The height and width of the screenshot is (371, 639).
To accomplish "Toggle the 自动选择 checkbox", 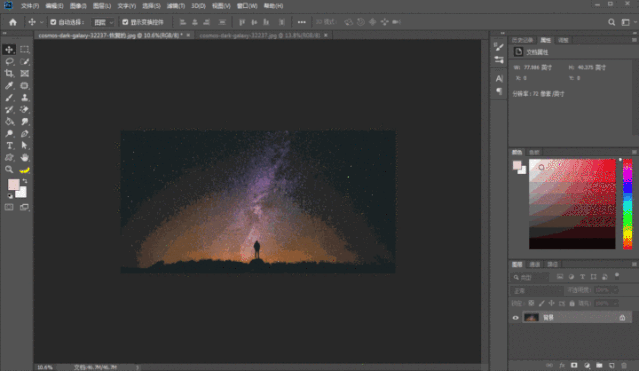I will pyautogui.click(x=53, y=22).
